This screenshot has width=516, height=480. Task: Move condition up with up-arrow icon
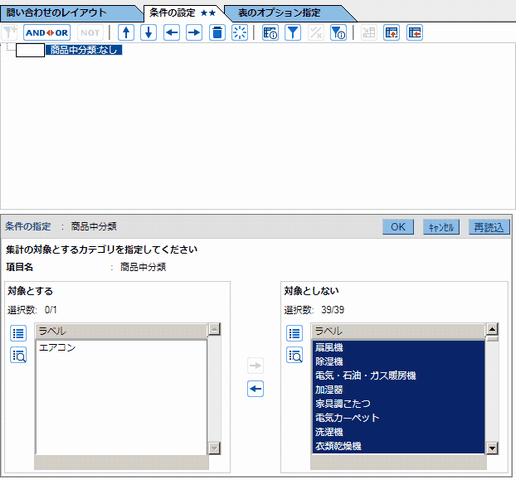pyautogui.click(x=126, y=33)
